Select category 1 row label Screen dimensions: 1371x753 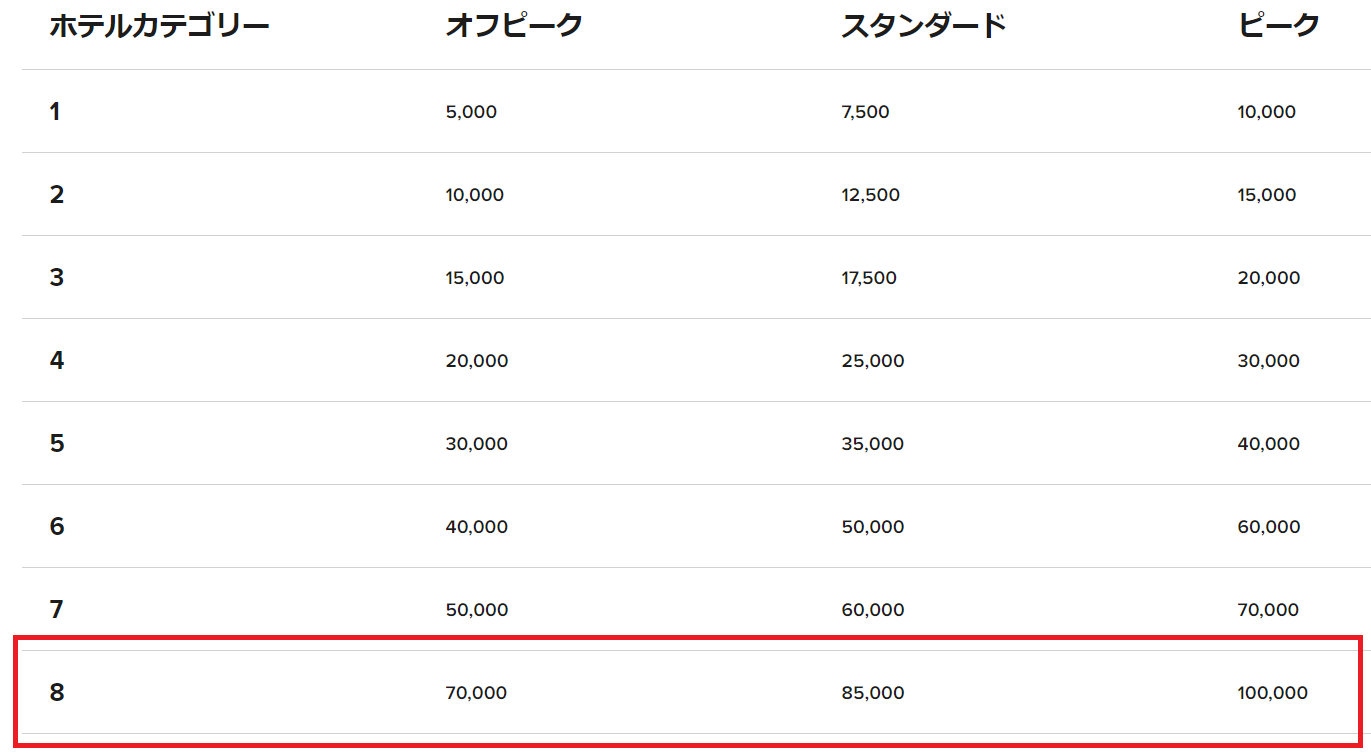click(x=56, y=112)
